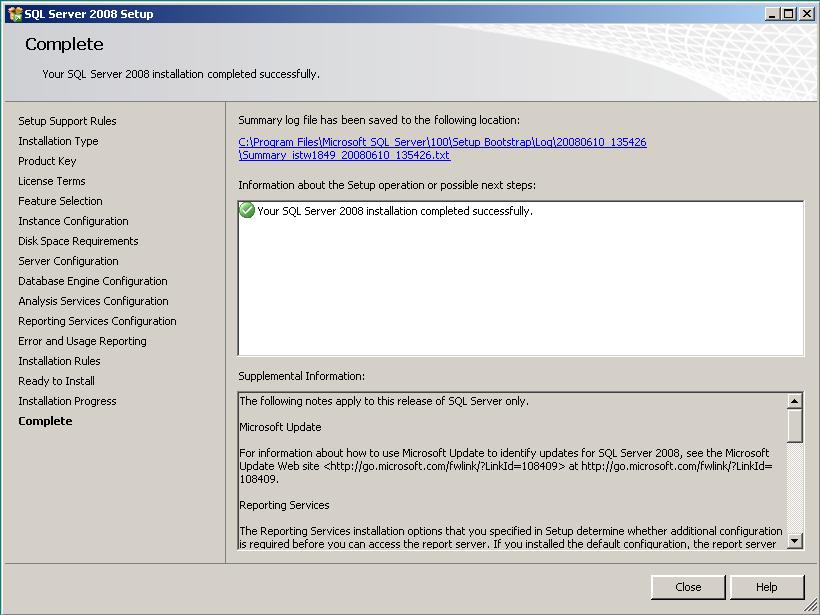
Task: Click the Close button
Action: pyautogui.click(x=688, y=587)
